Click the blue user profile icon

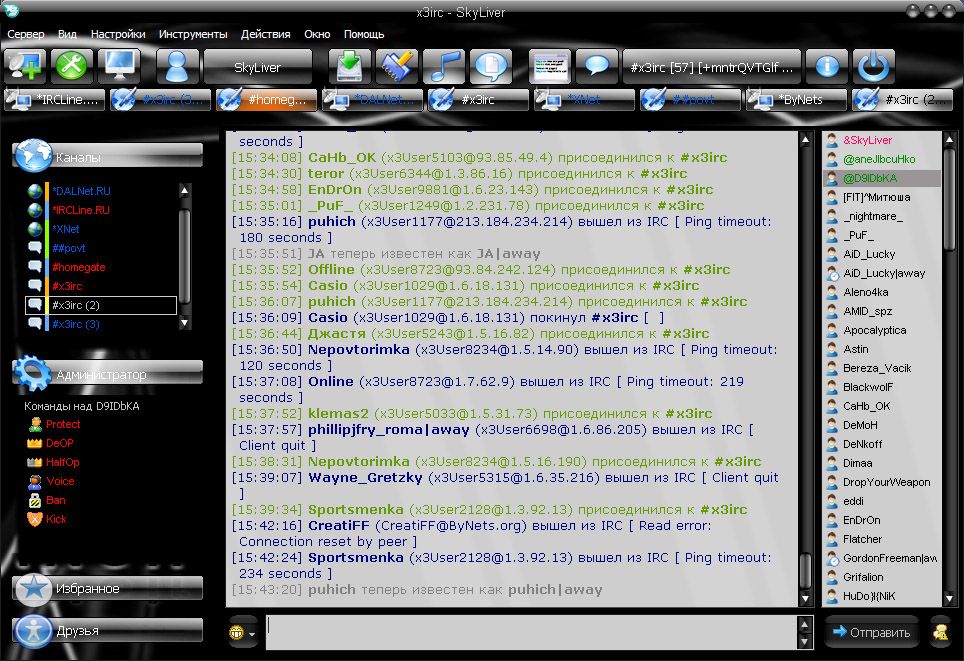tap(177, 66)
